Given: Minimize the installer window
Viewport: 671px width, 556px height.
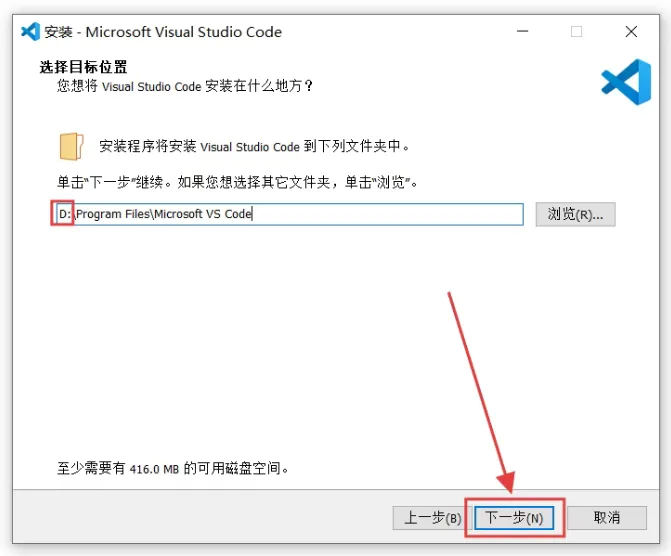Looking at the screenshot, I should tap(523, 31).
